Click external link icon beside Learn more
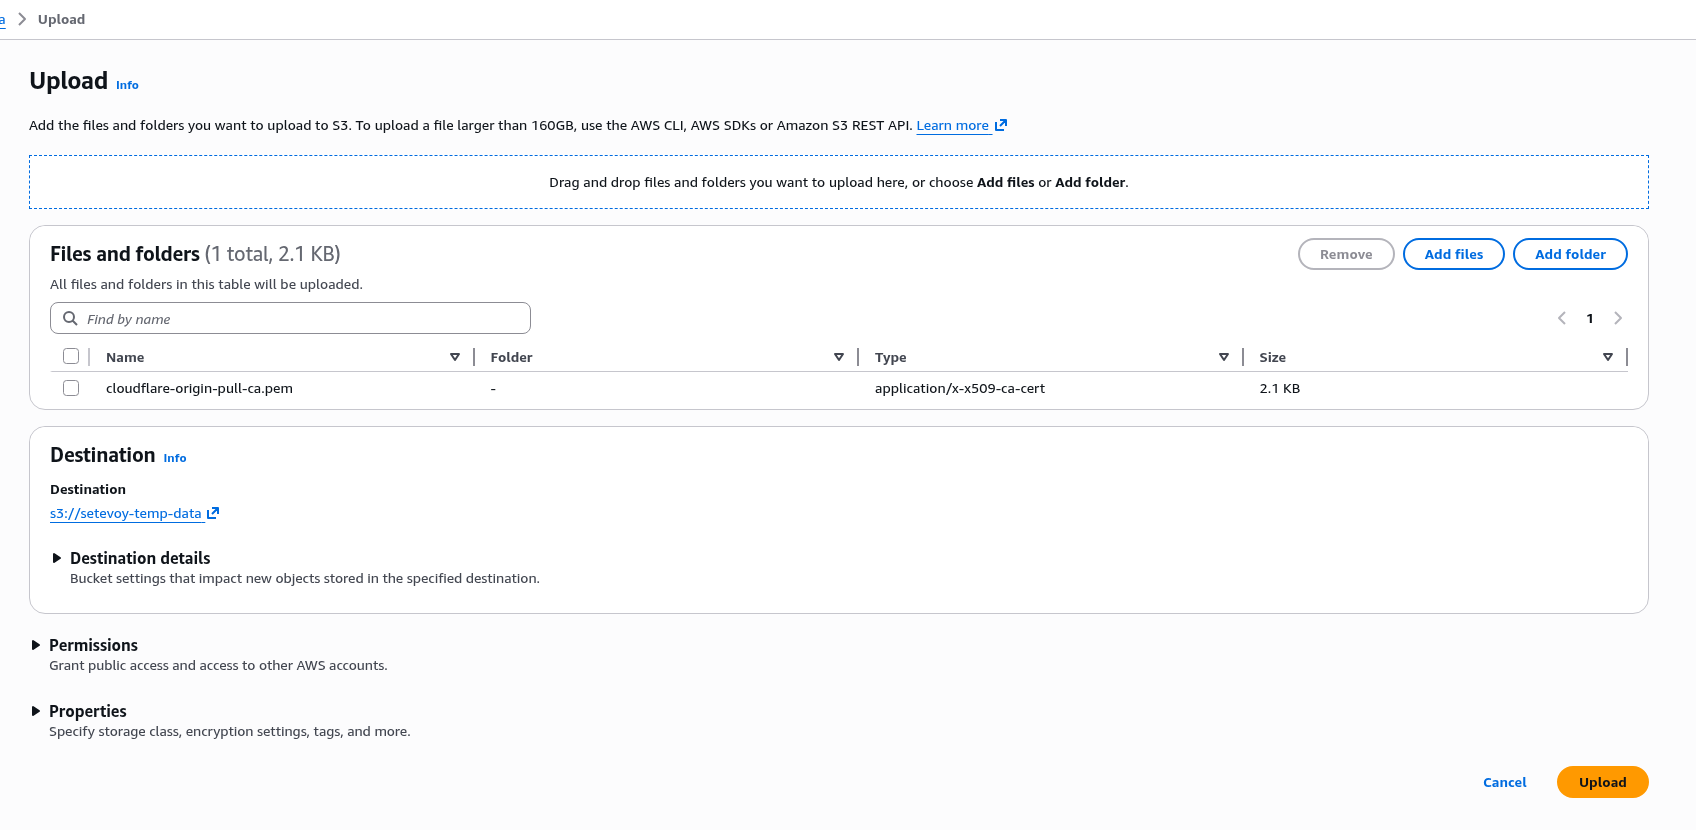Screen dimensions: 1696x830 [1001, 125]
